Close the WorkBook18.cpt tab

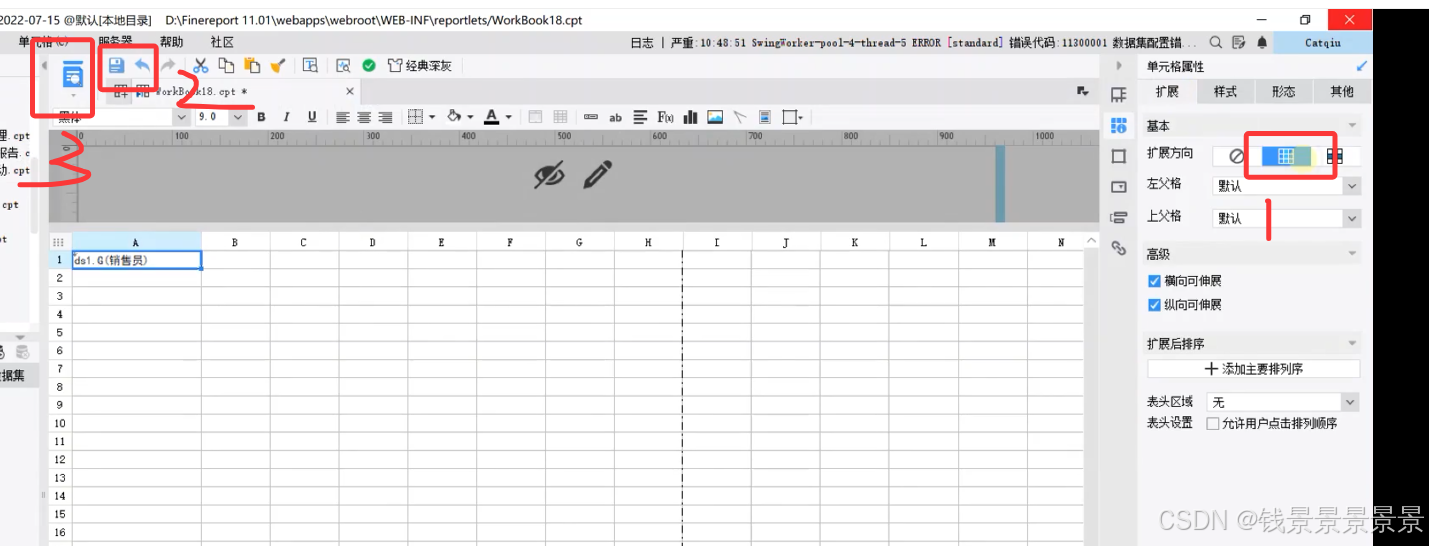(350, 91)
